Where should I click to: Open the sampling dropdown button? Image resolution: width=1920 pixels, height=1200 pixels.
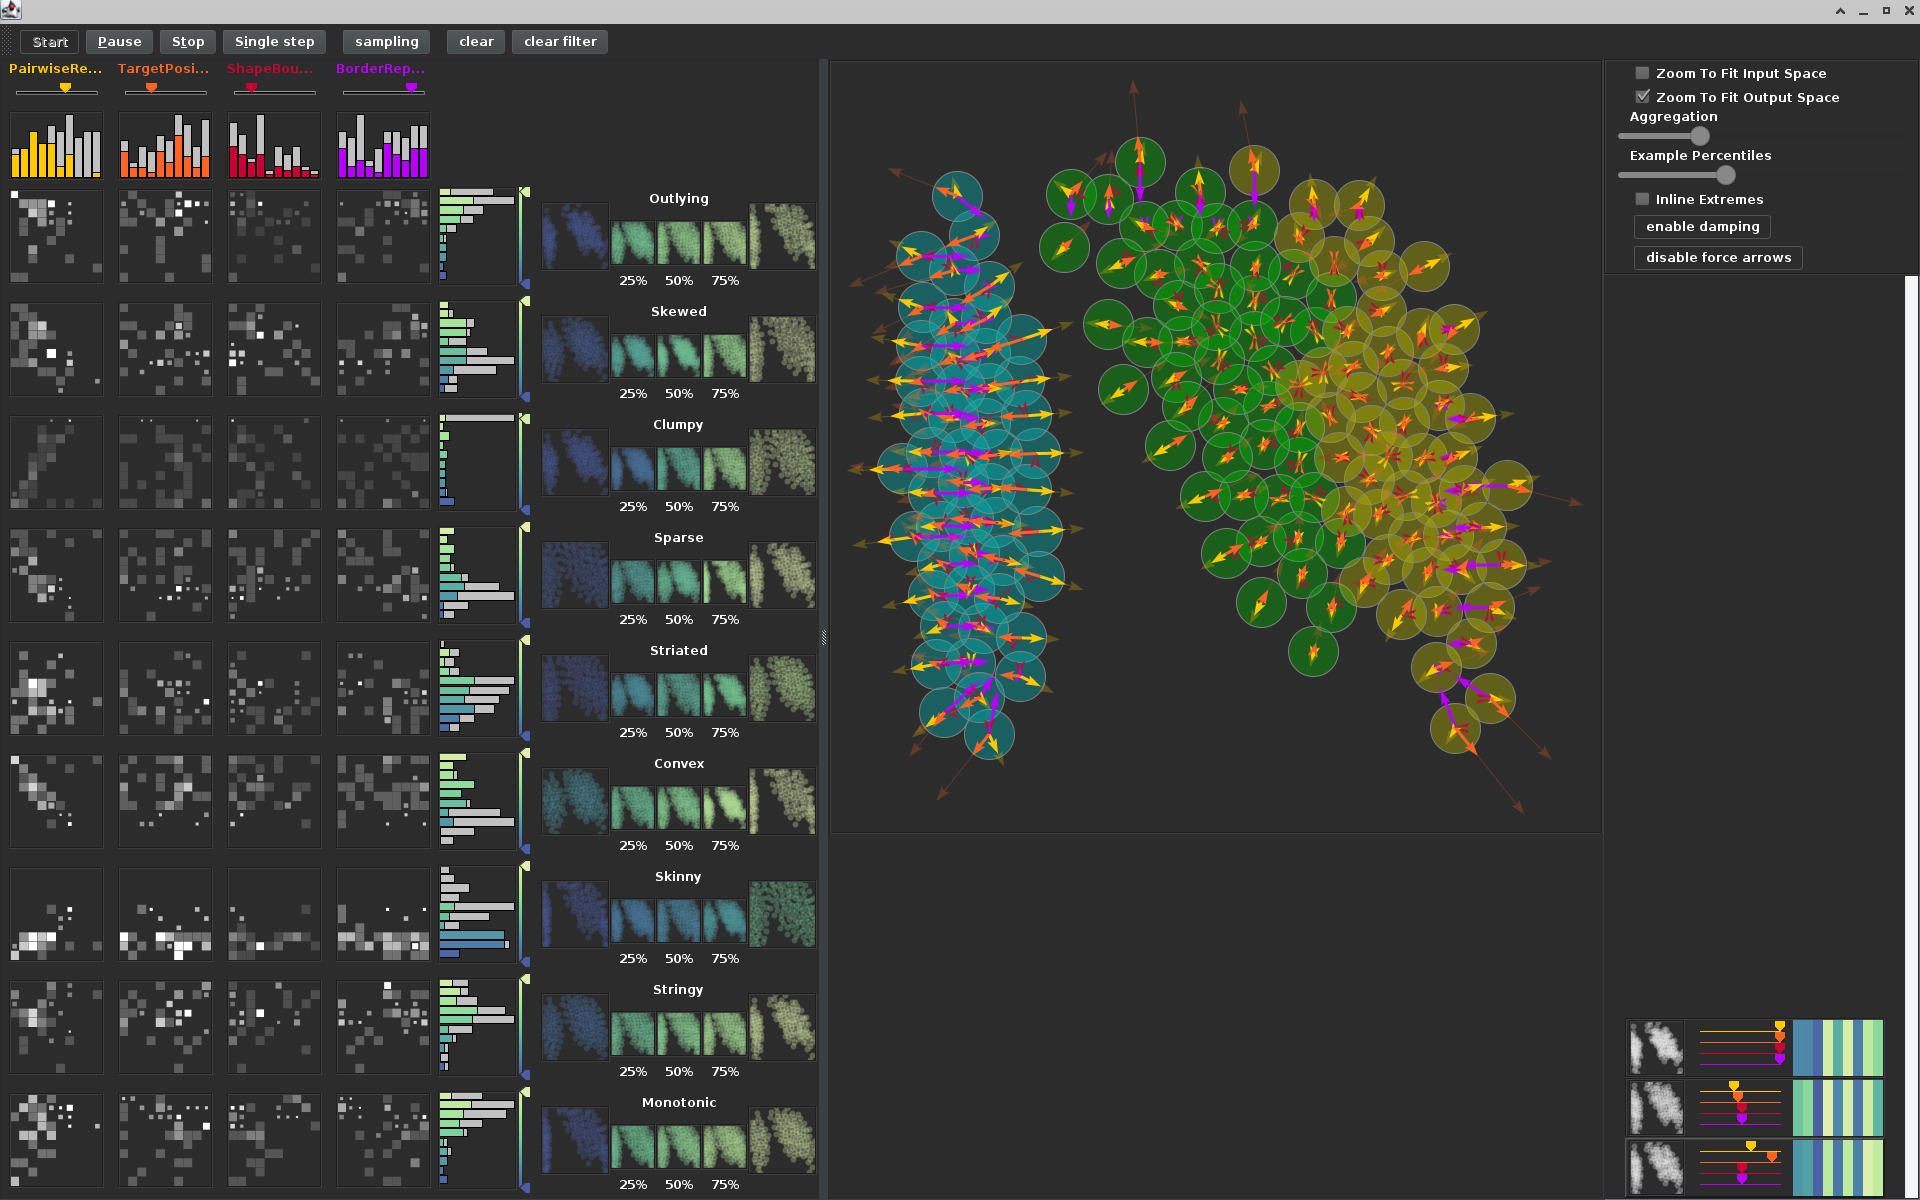[x=386, y=41]
